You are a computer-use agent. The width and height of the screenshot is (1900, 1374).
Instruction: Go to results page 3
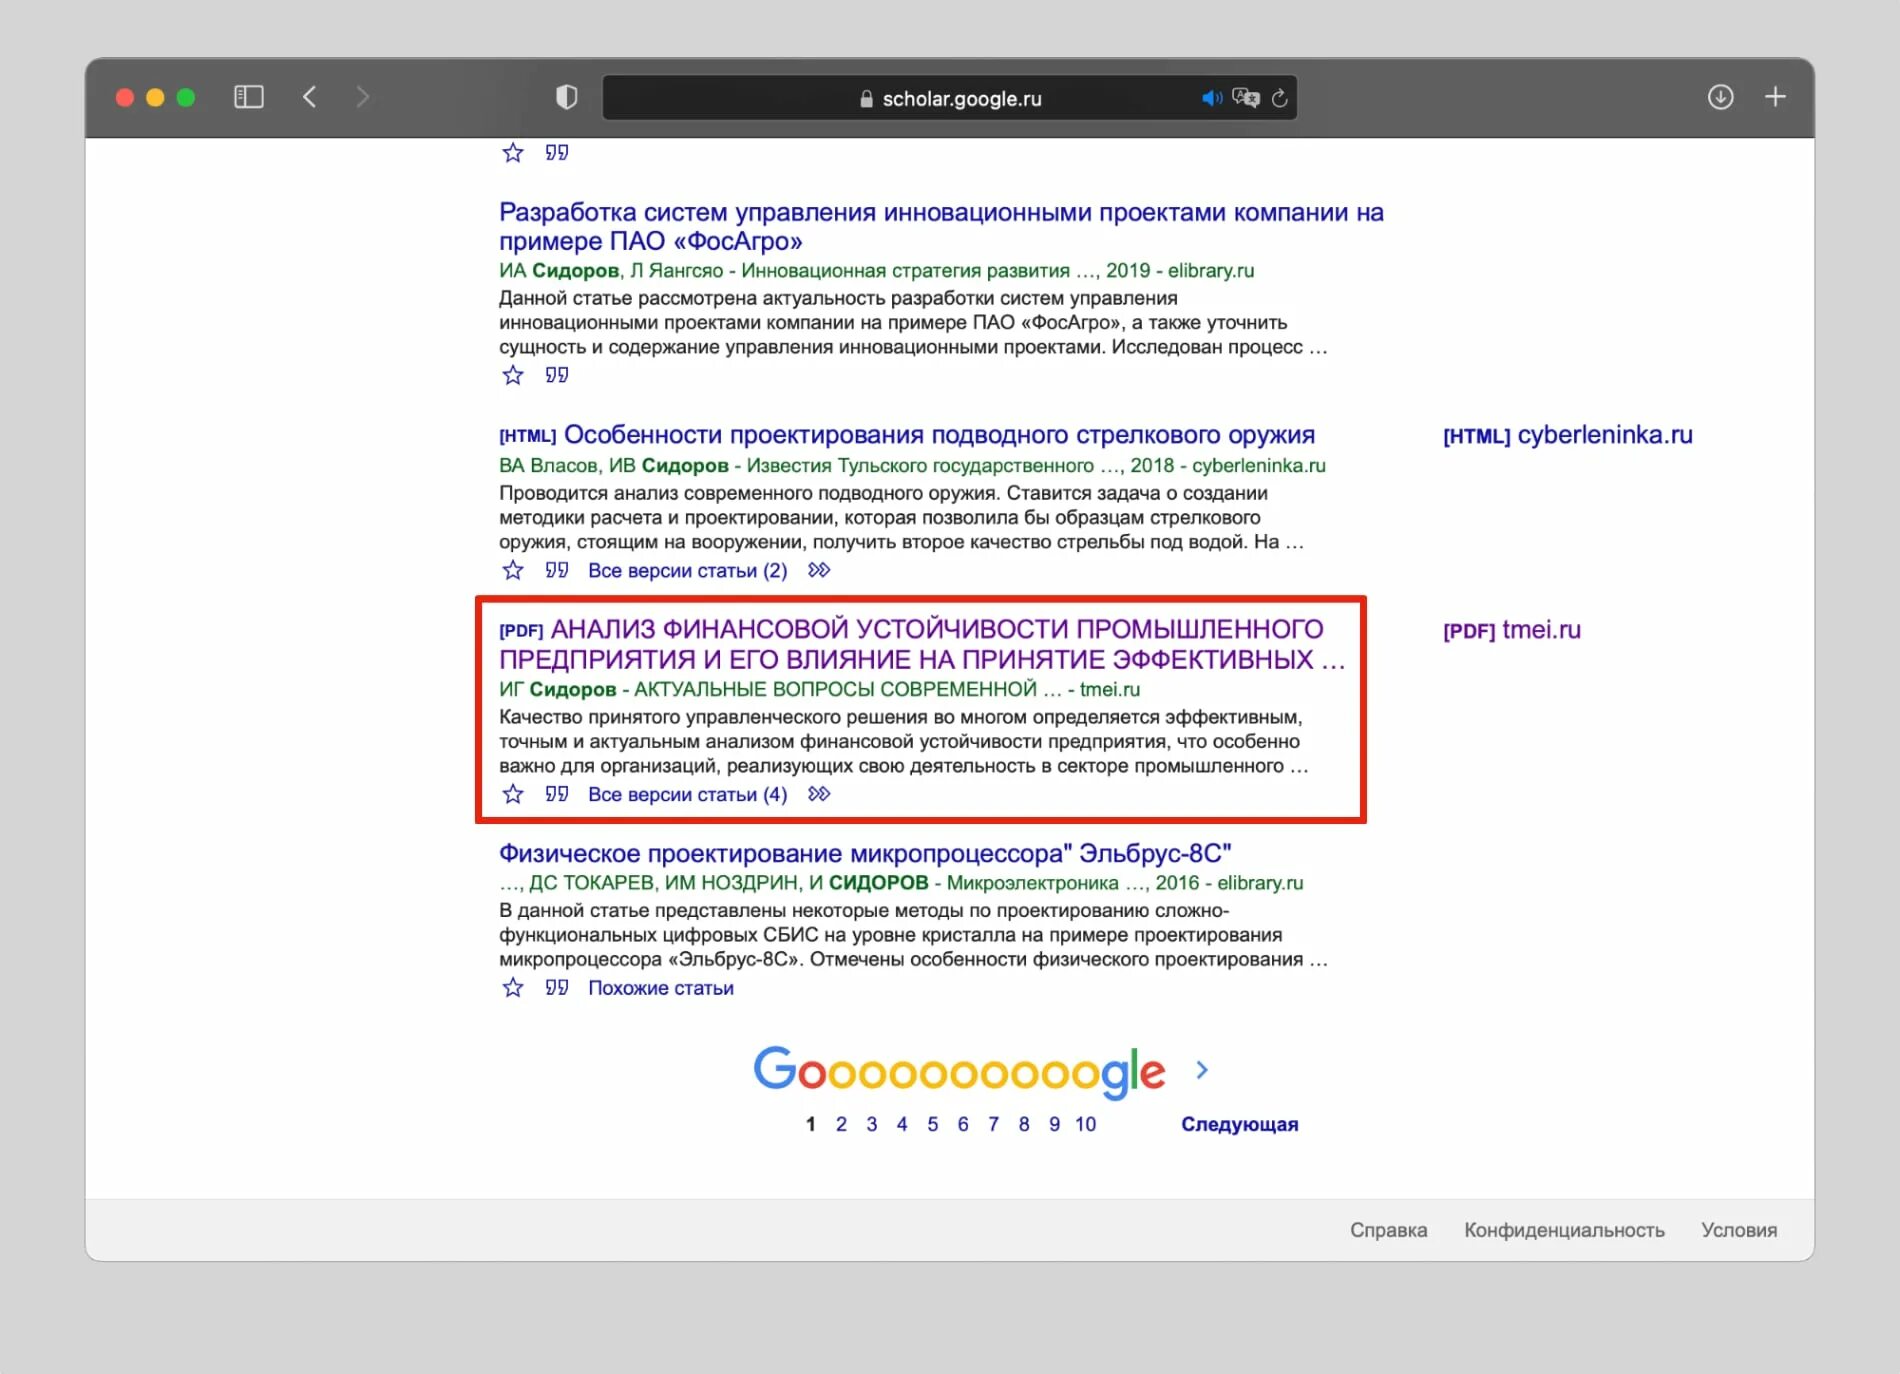tap(872, 1124)
